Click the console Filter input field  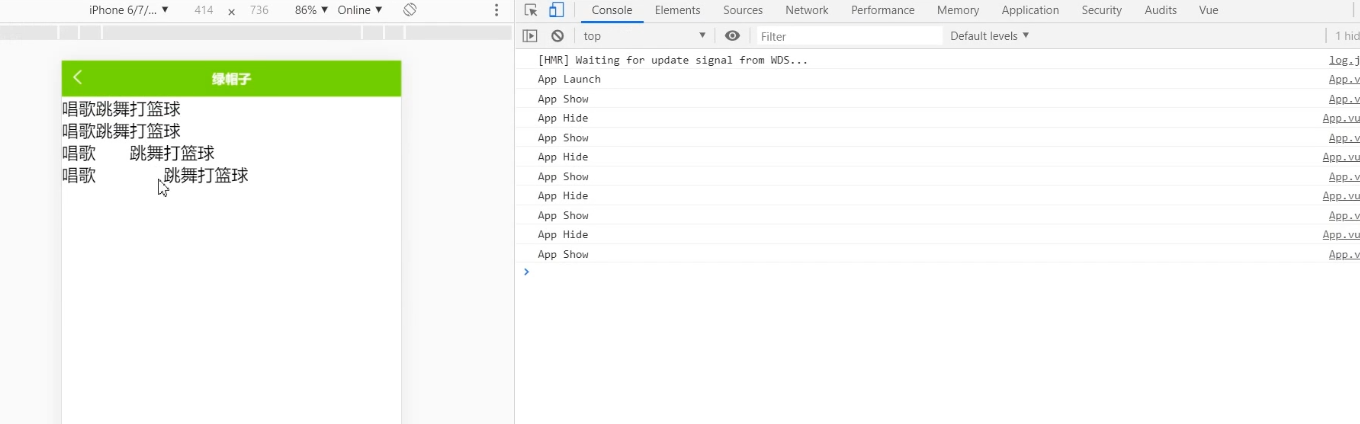click(x=847, y=36)
